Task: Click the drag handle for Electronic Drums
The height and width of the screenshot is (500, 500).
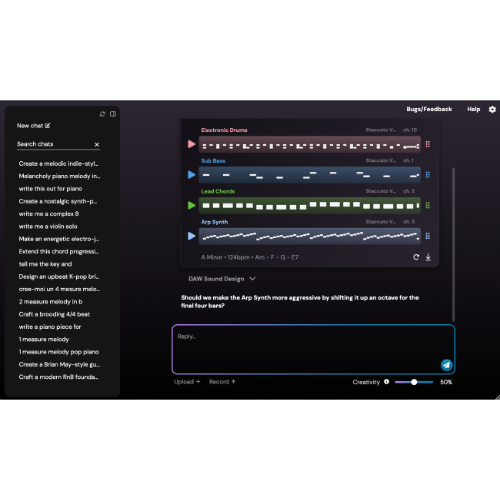Action: click(x=428, y=144)
